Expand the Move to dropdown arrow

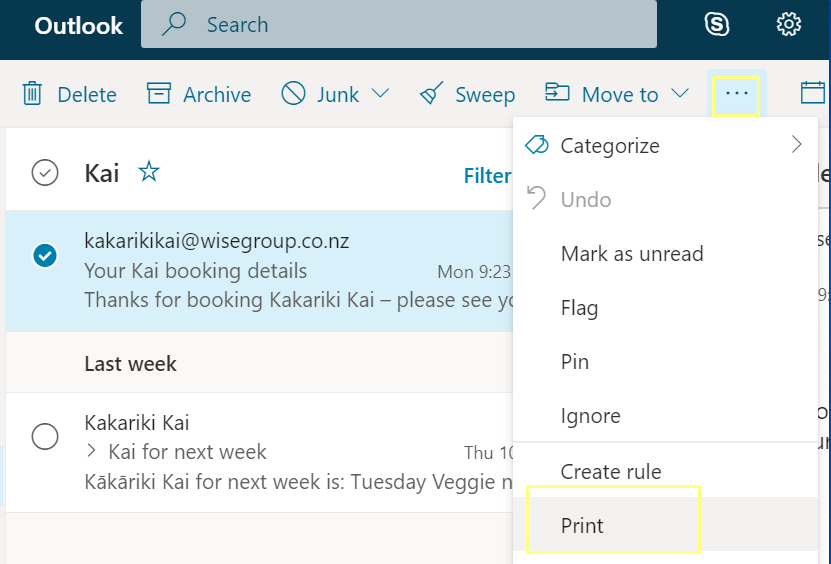pyautogui.click(x=680, y=94)
